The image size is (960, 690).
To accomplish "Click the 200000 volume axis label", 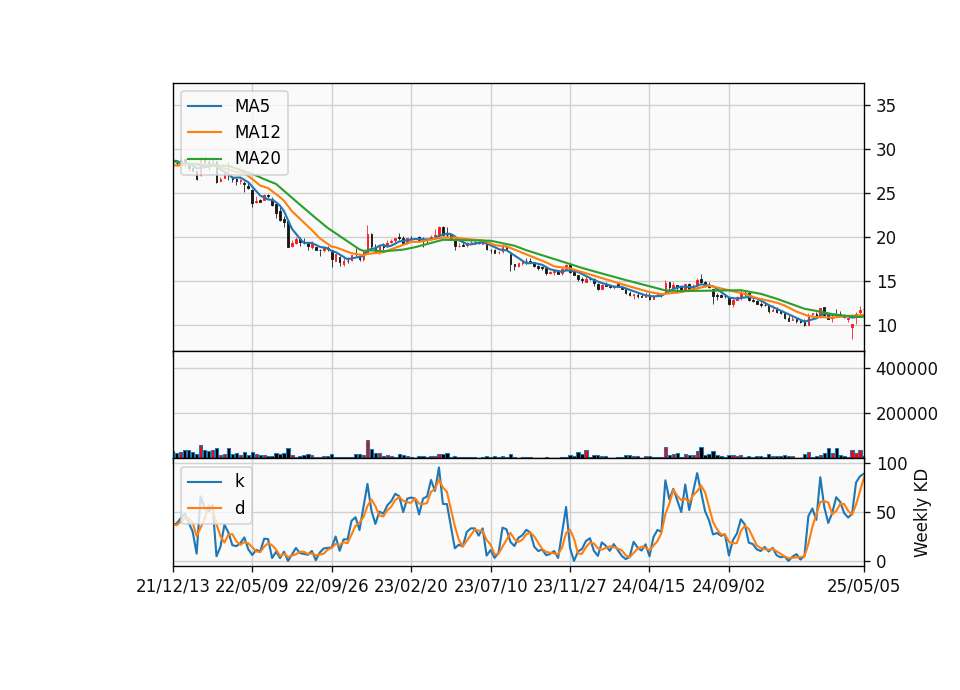I will 907,414.
